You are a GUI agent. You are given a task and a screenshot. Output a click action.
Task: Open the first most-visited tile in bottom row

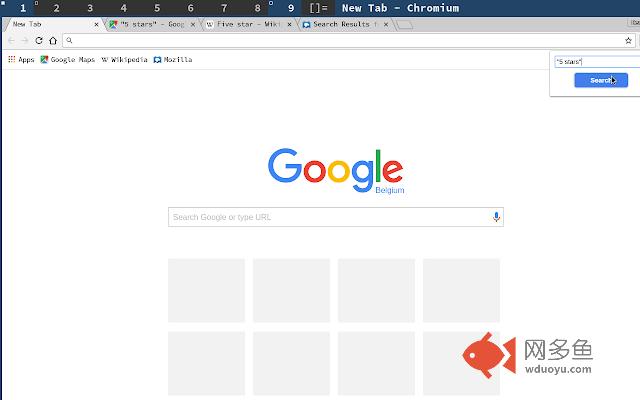(207, 363)
